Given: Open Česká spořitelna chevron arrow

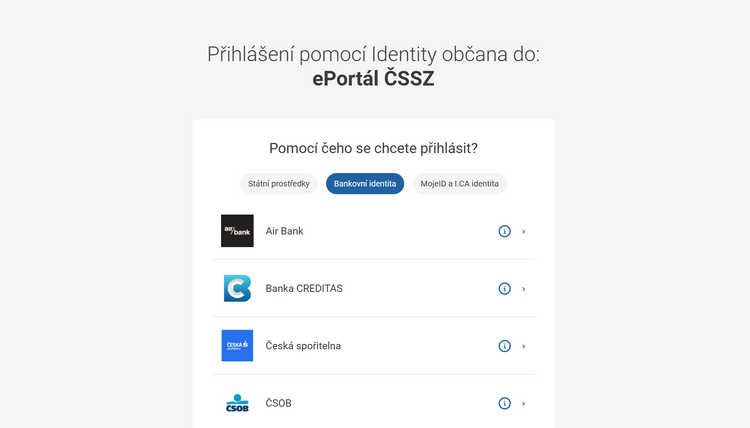Looking at the screenshot, I should pos(524,346).
